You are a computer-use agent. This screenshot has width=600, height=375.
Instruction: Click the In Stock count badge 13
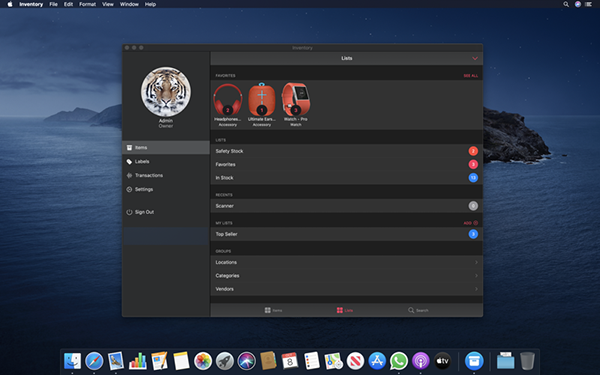point(473,178)
